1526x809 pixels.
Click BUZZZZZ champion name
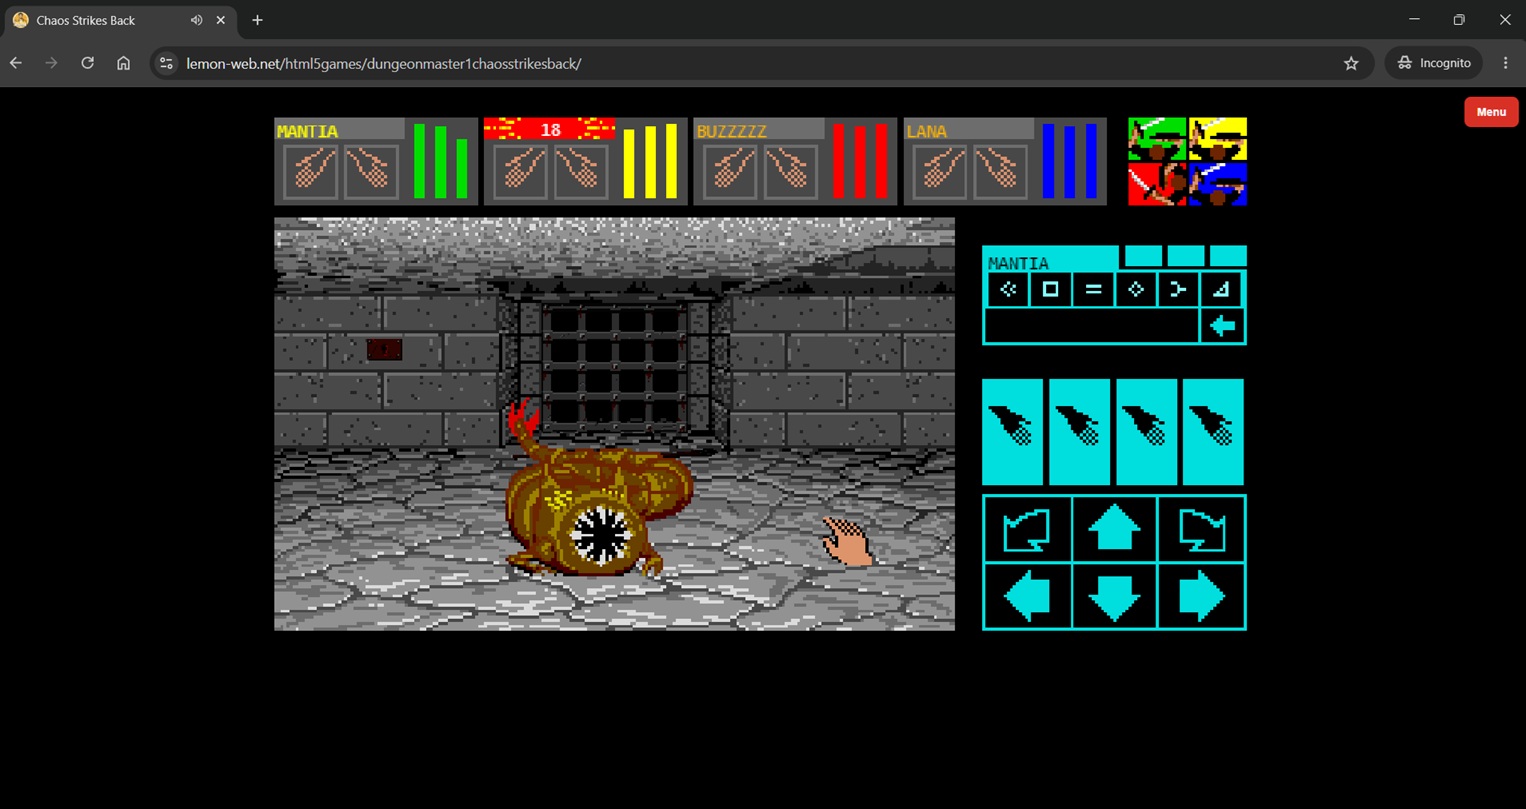pyautogui.click(x=732, y=131)
